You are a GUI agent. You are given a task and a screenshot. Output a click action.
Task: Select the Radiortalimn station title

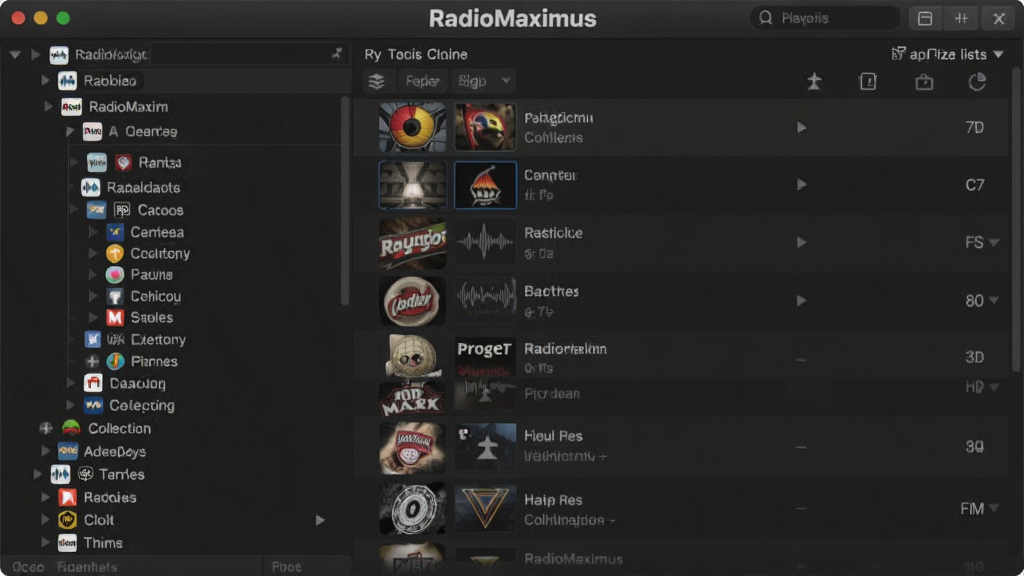point(565,349)
